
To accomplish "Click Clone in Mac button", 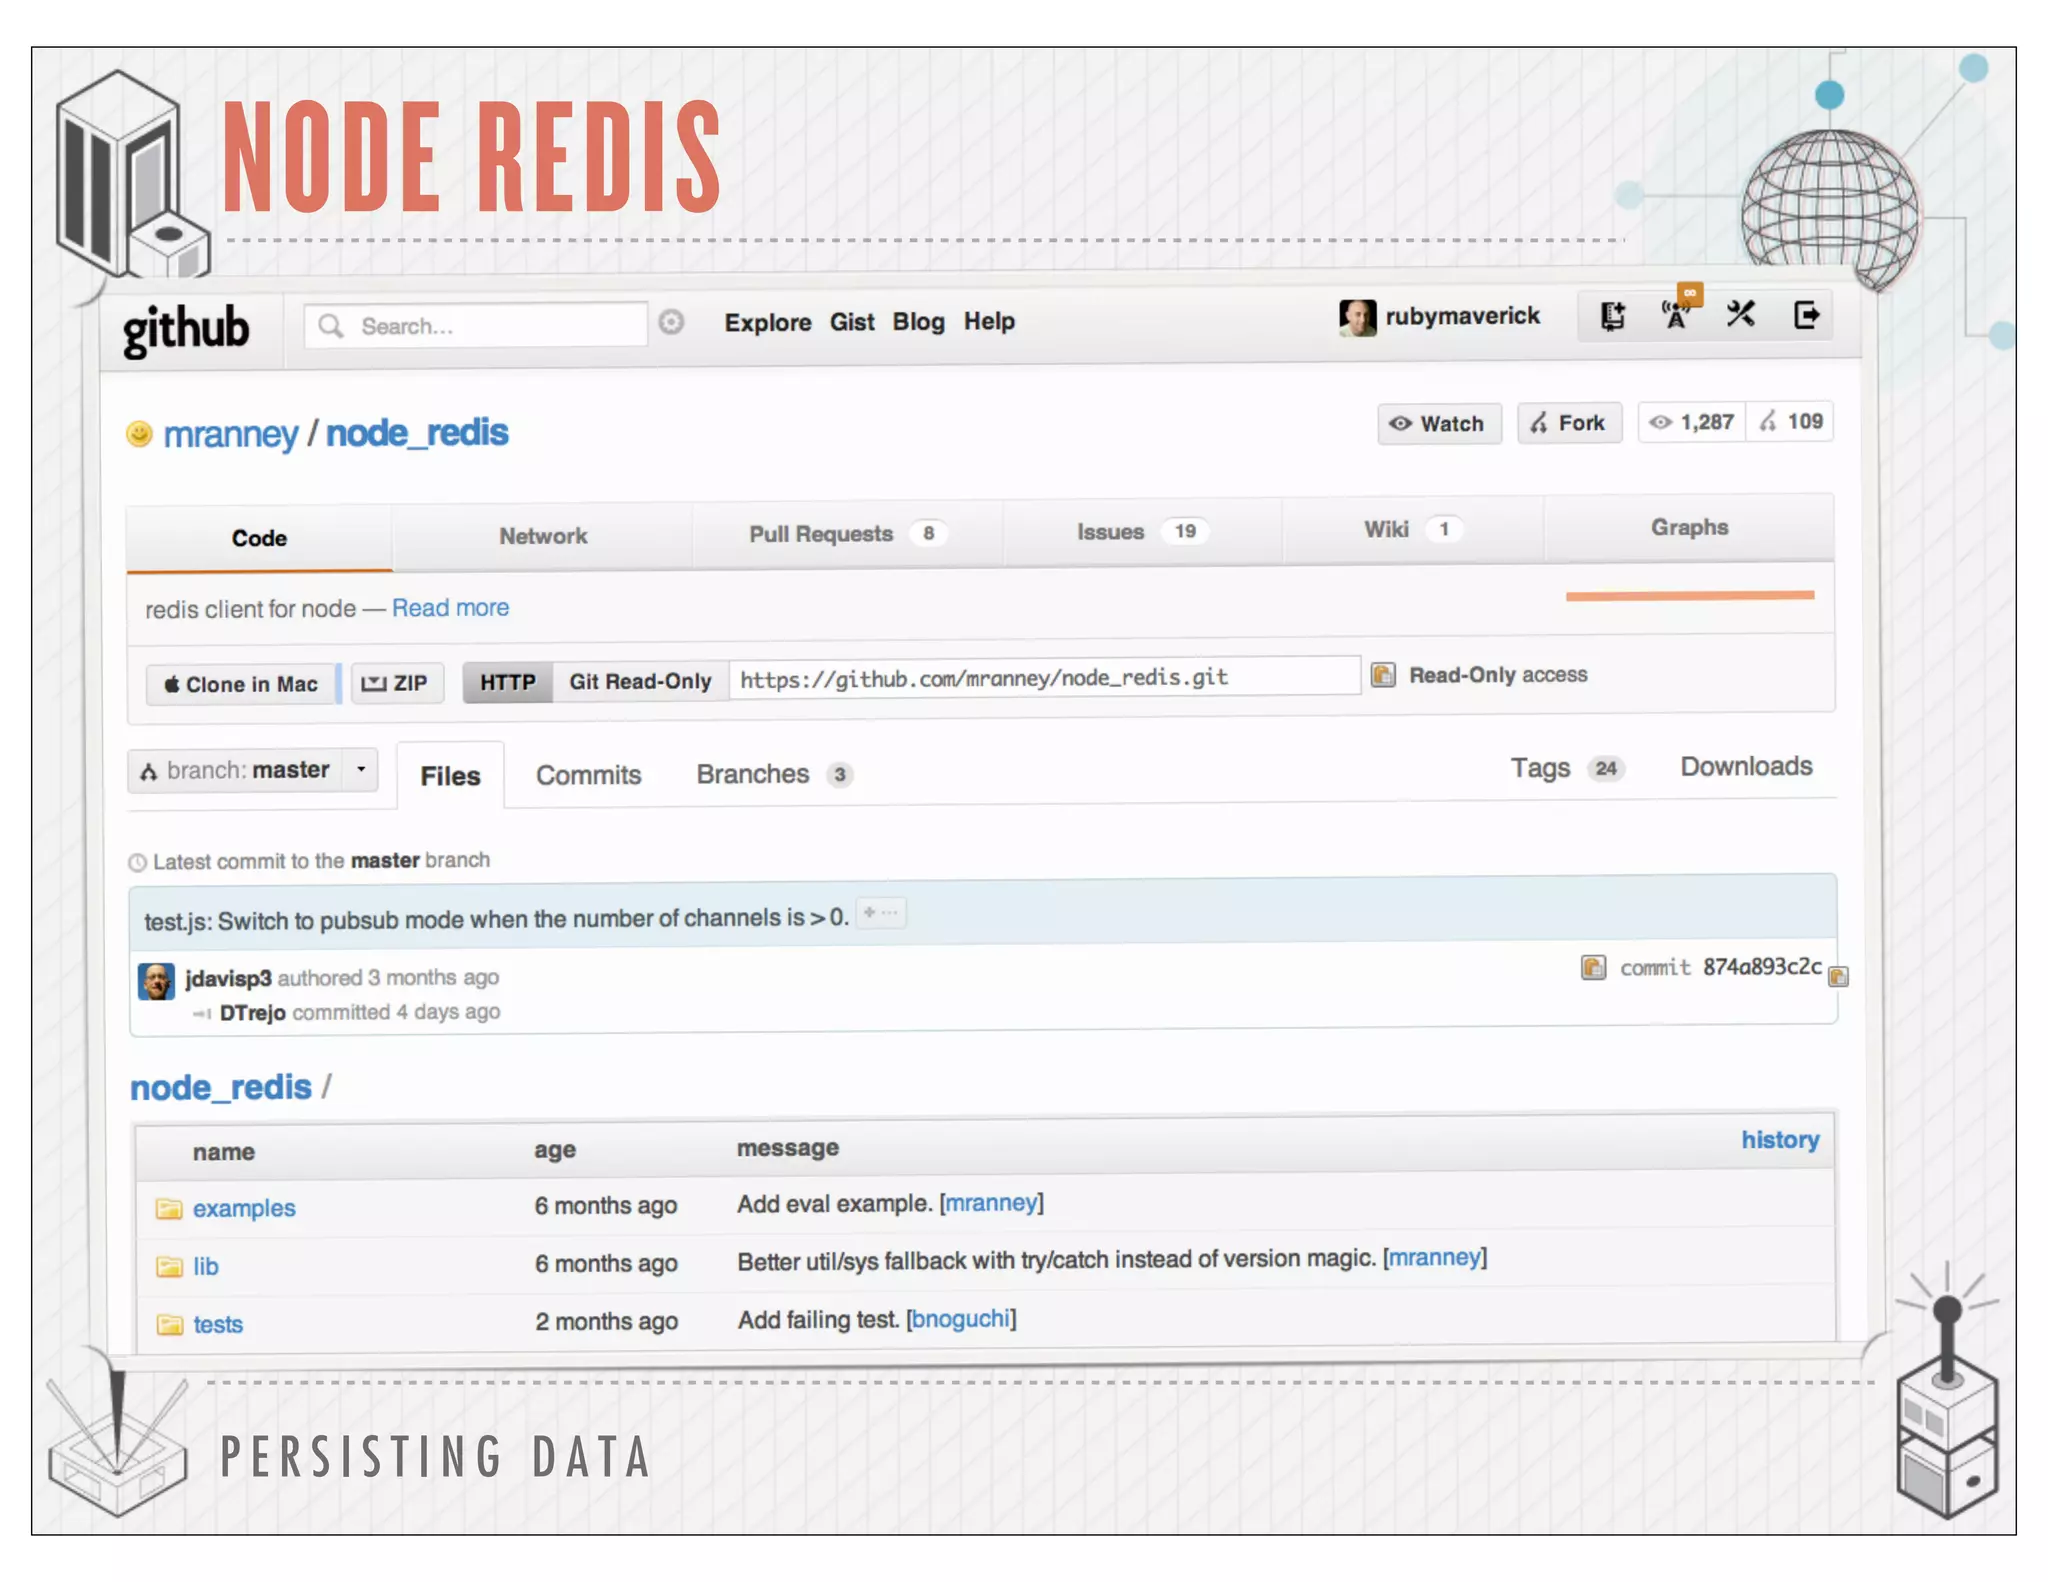I will [241, 685].
